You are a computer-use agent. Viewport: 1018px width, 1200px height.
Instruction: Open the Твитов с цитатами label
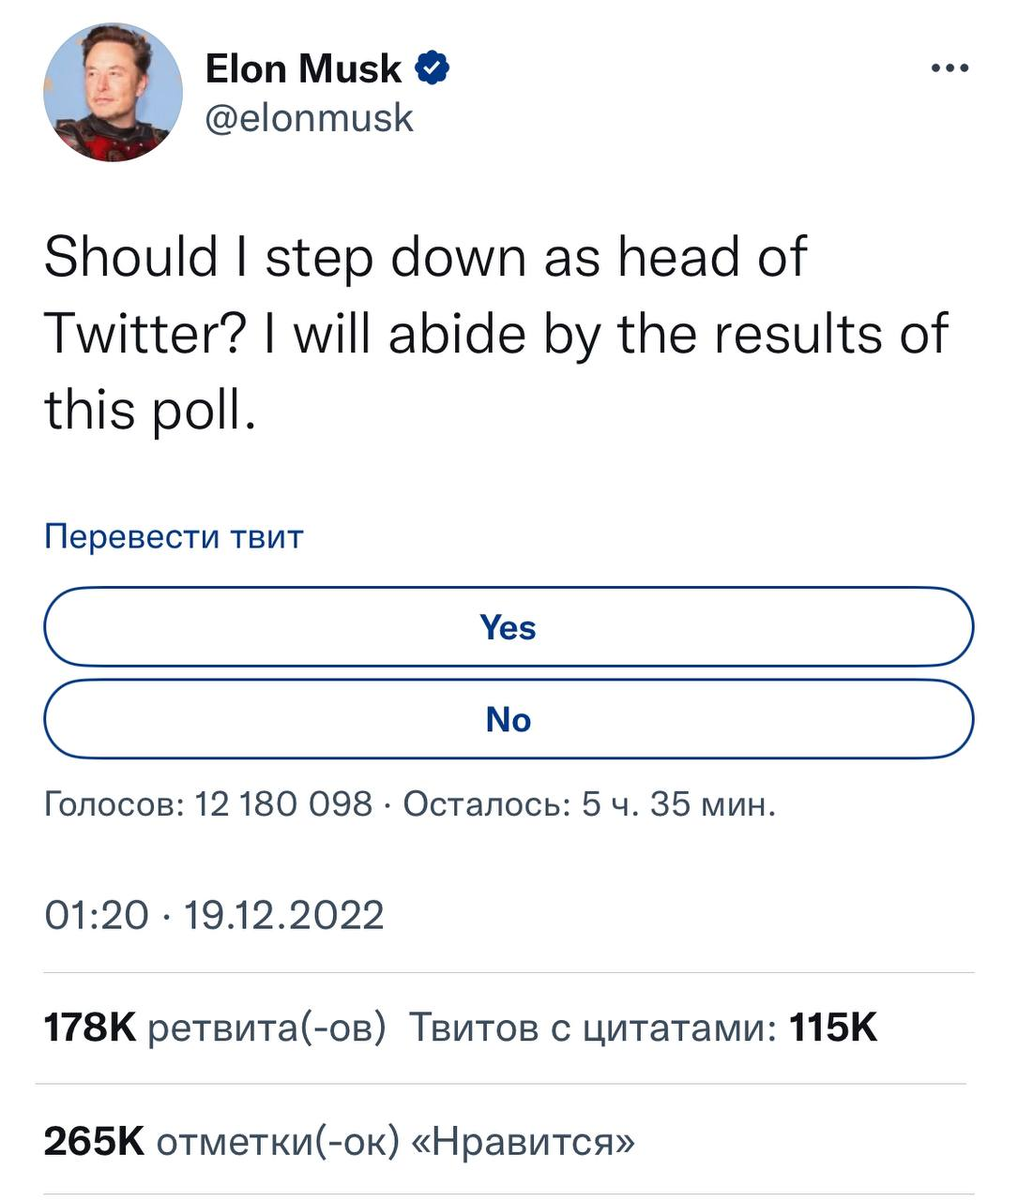point(594,1029)
